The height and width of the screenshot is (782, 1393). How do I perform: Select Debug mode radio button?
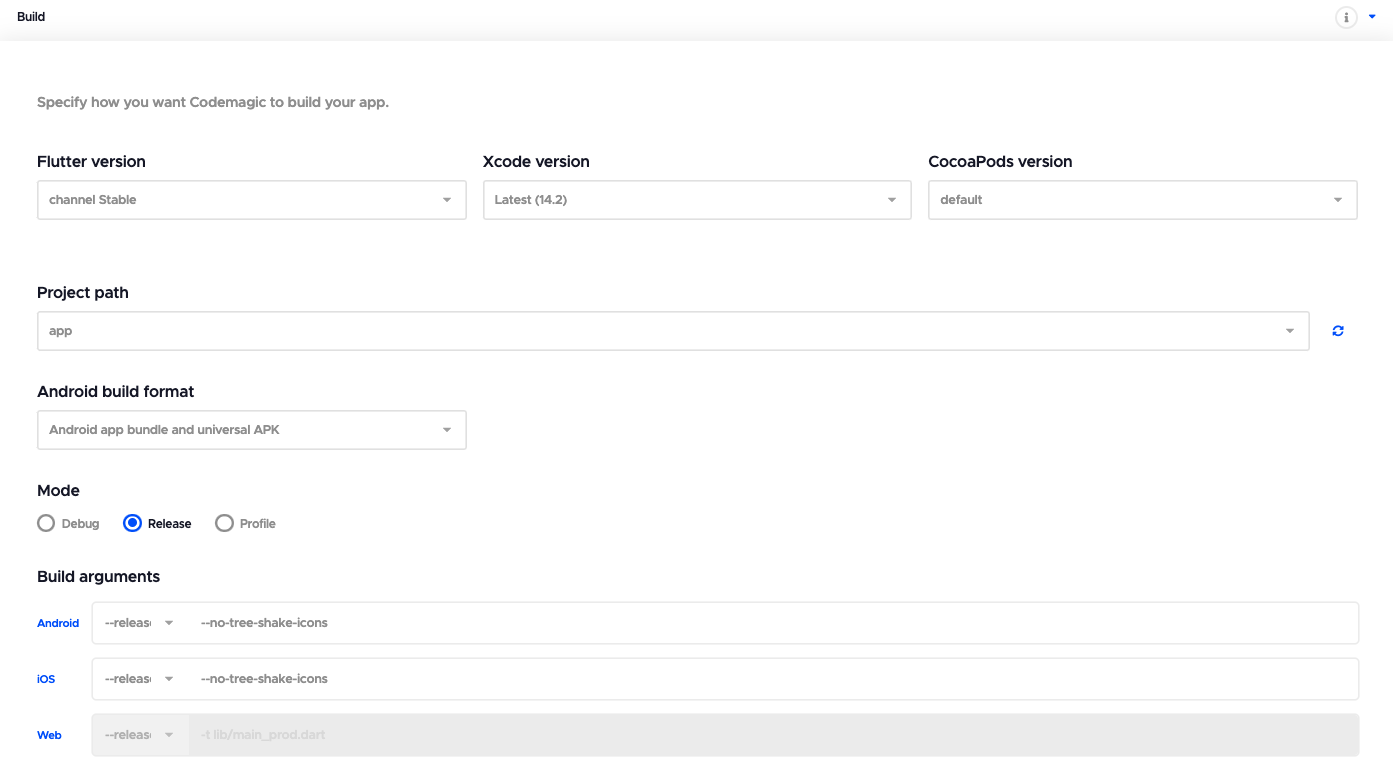tap(46, 523)
